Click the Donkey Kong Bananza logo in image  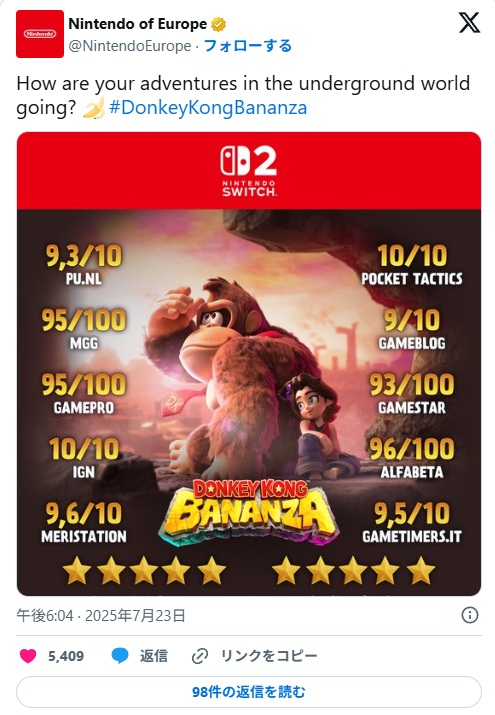tap(248, 513)
